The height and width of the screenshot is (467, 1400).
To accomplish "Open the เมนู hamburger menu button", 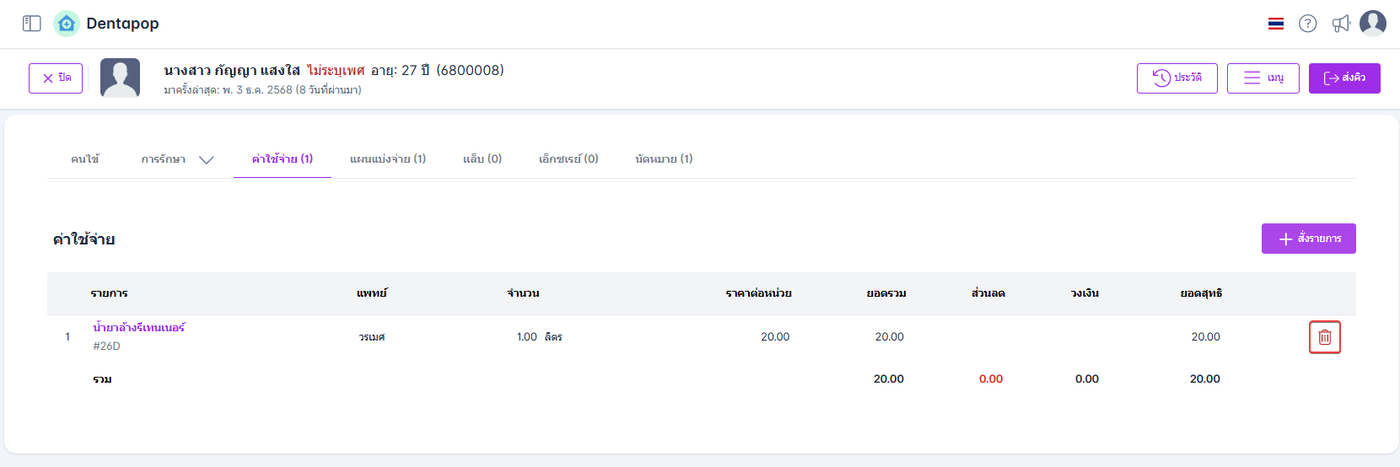I will point(1262,78).
